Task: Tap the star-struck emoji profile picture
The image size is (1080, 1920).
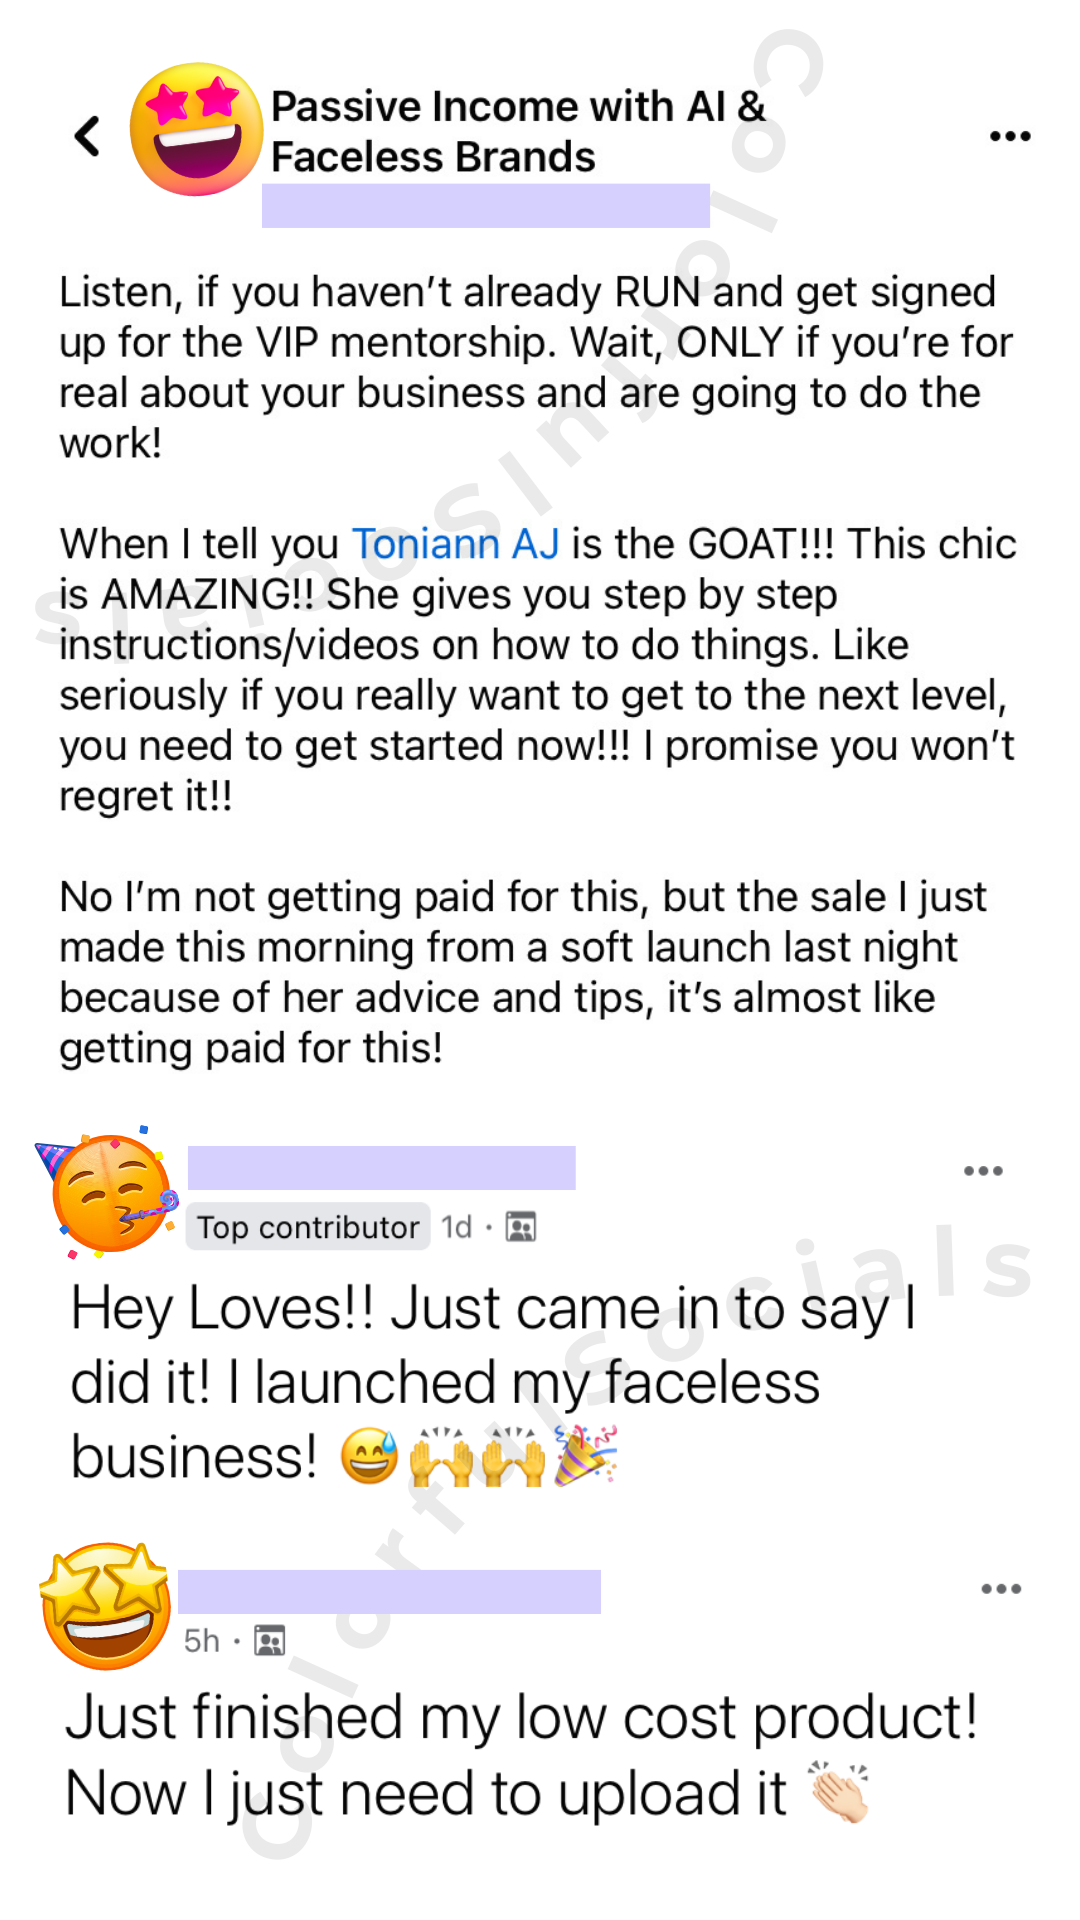Action: tap(106, 1606)
